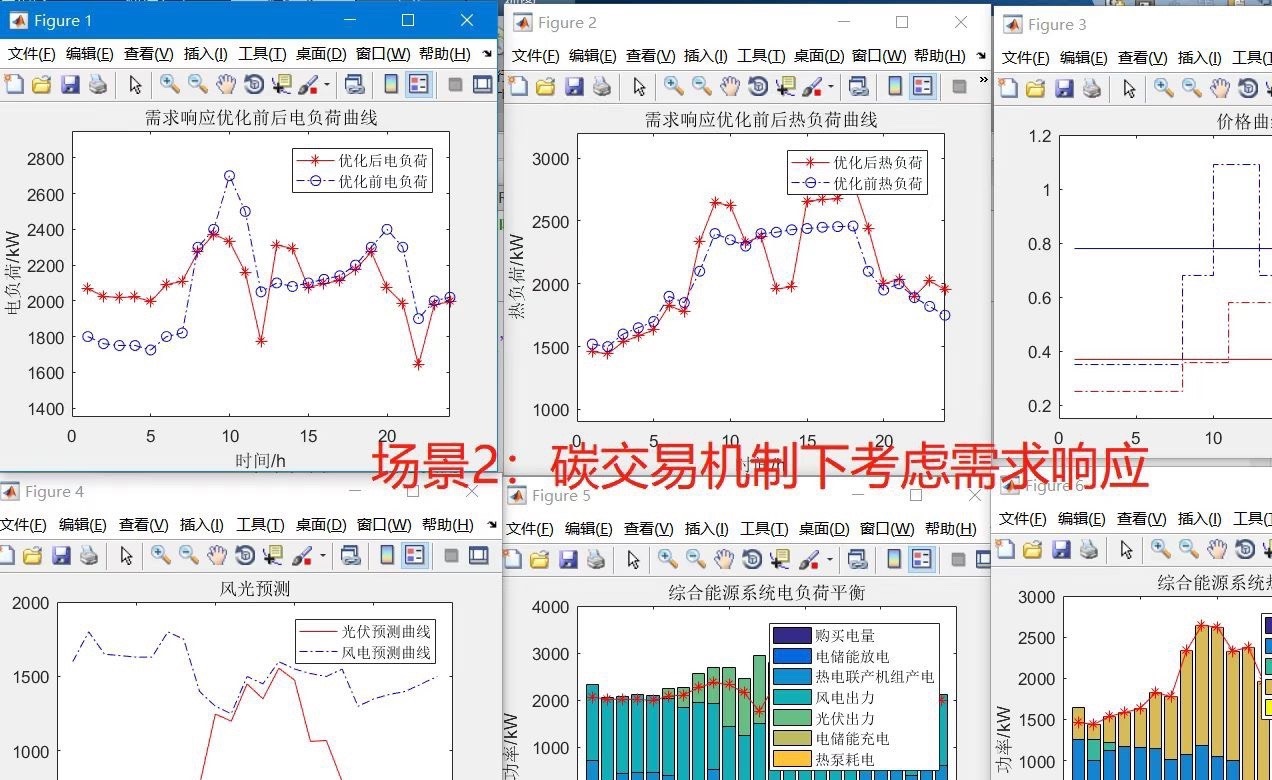The width and height of the screenshot is (1272, 780).
Task: Toggle Insert Colorbar in Figure 1 toolbar
Action: point(391,85)
